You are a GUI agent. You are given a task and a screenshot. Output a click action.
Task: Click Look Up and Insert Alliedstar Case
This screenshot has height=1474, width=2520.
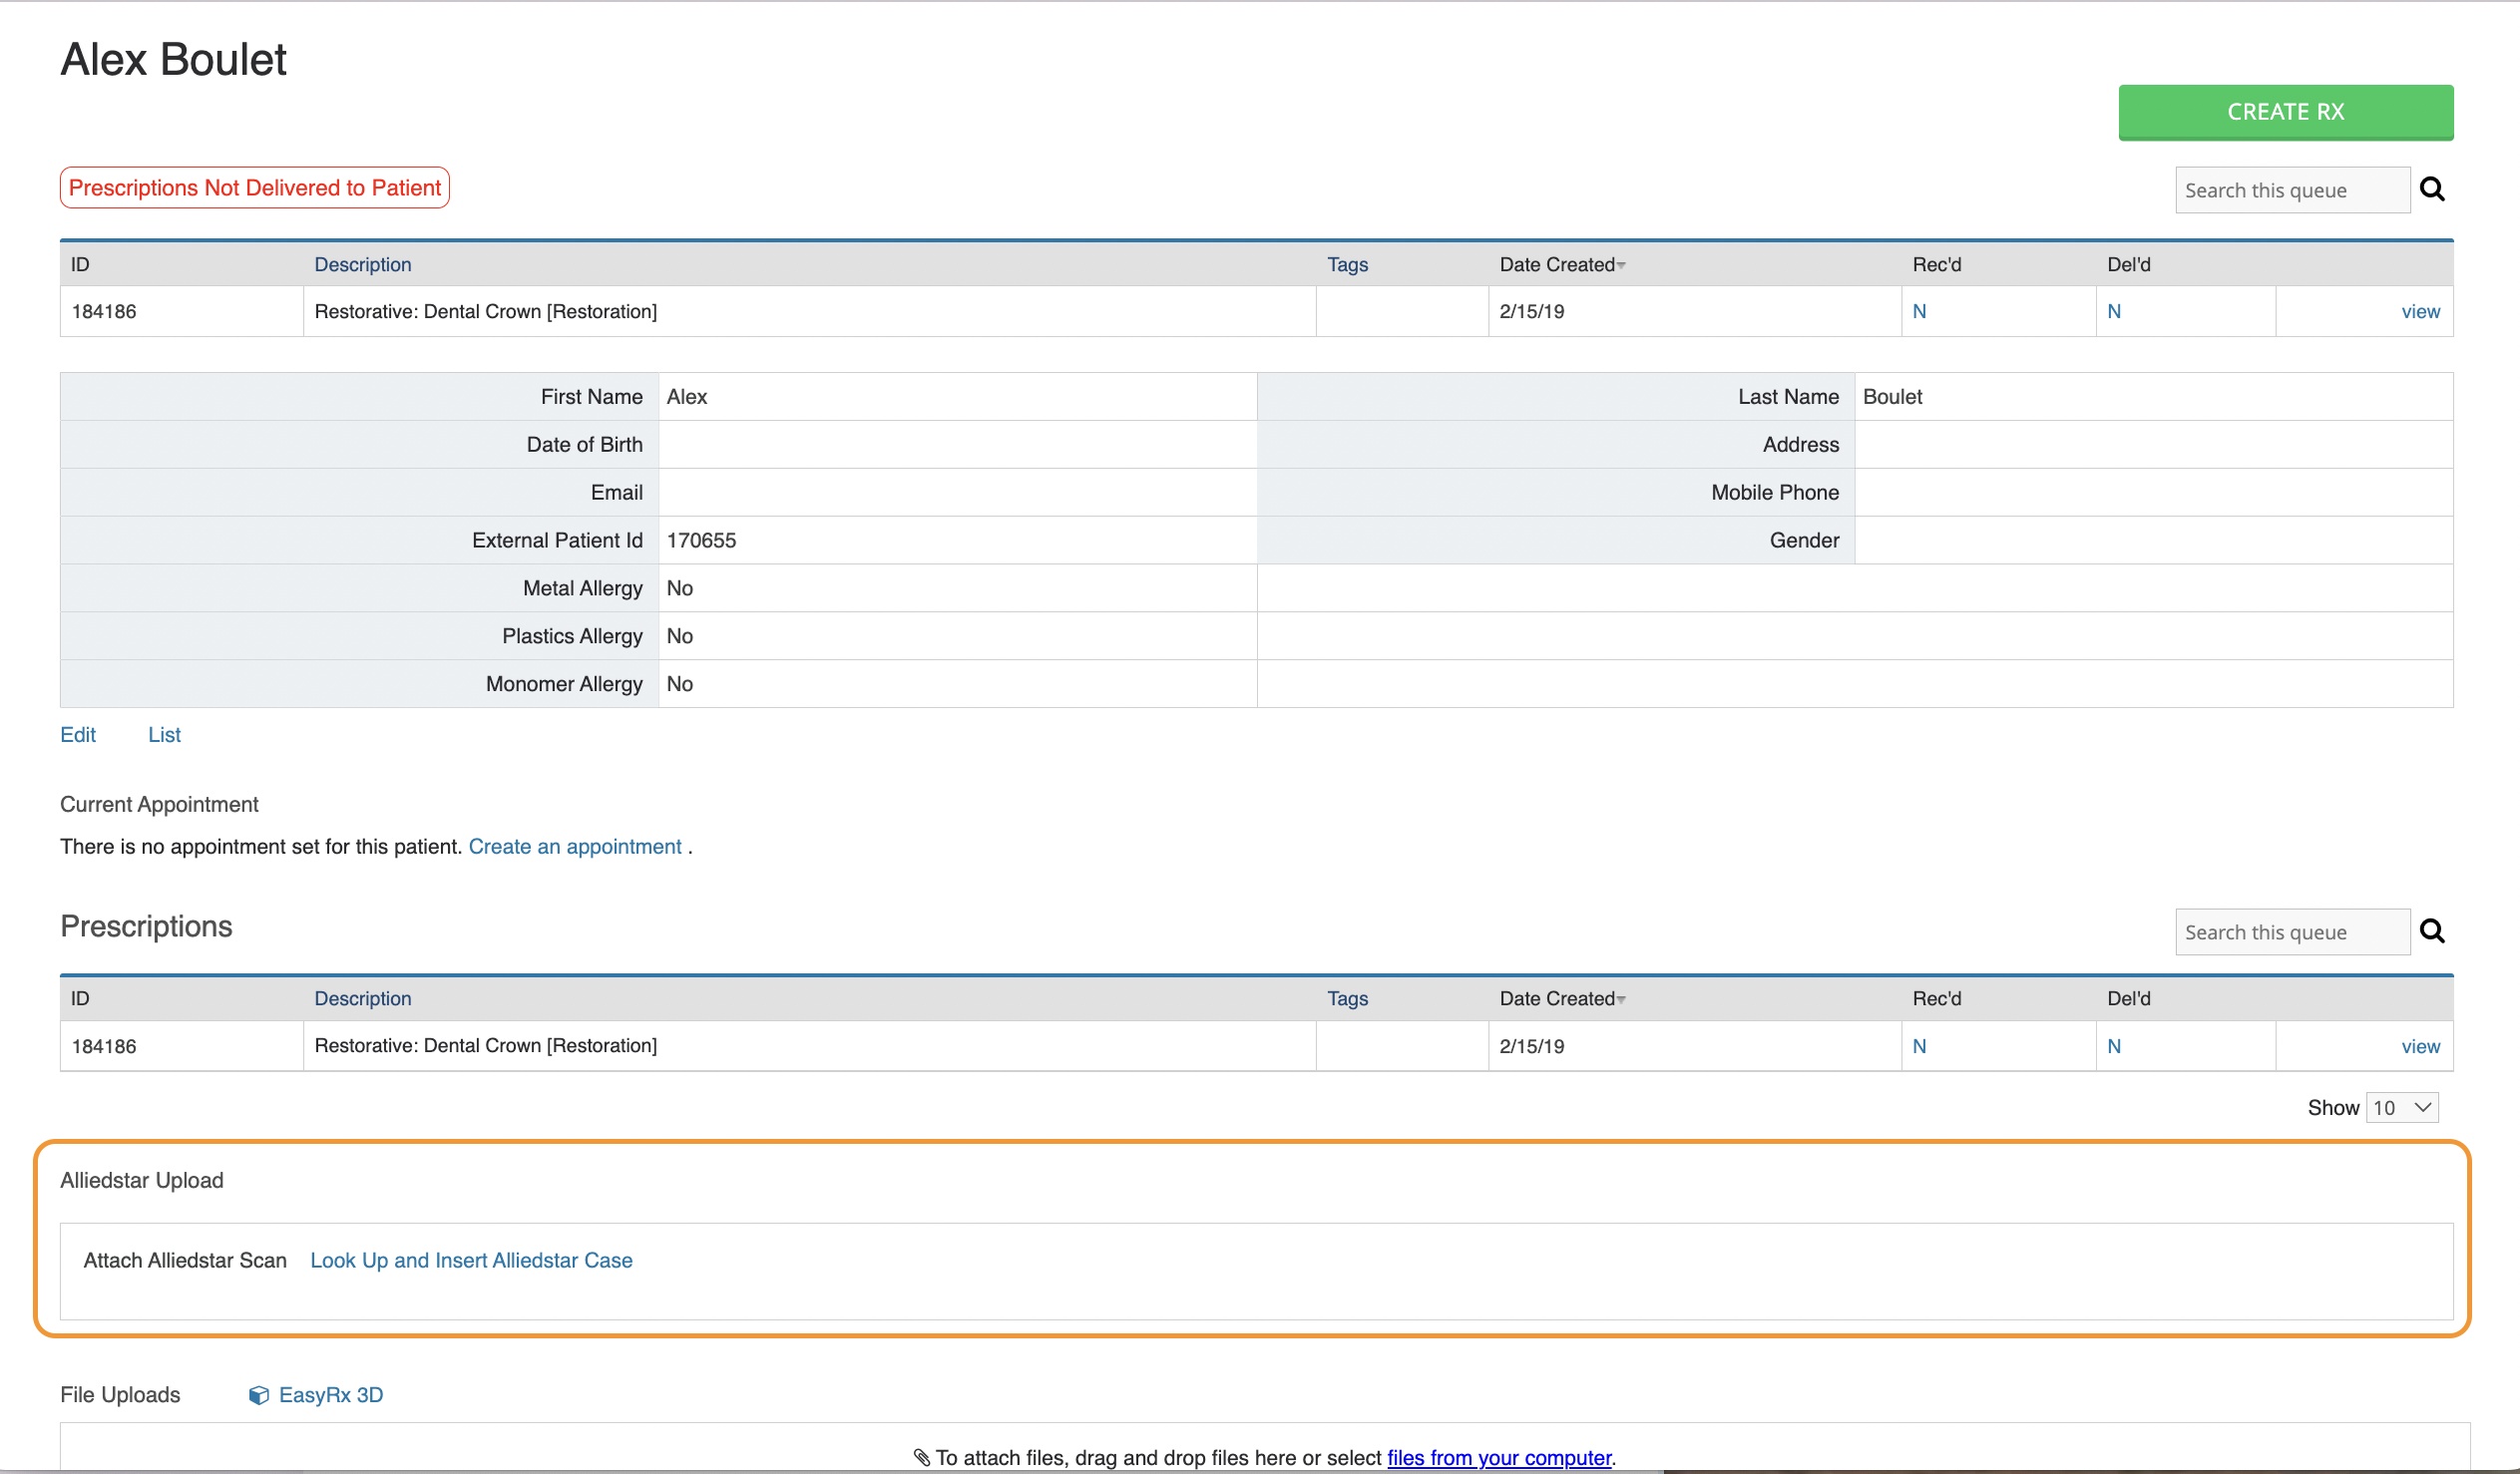click(471, 1261)
